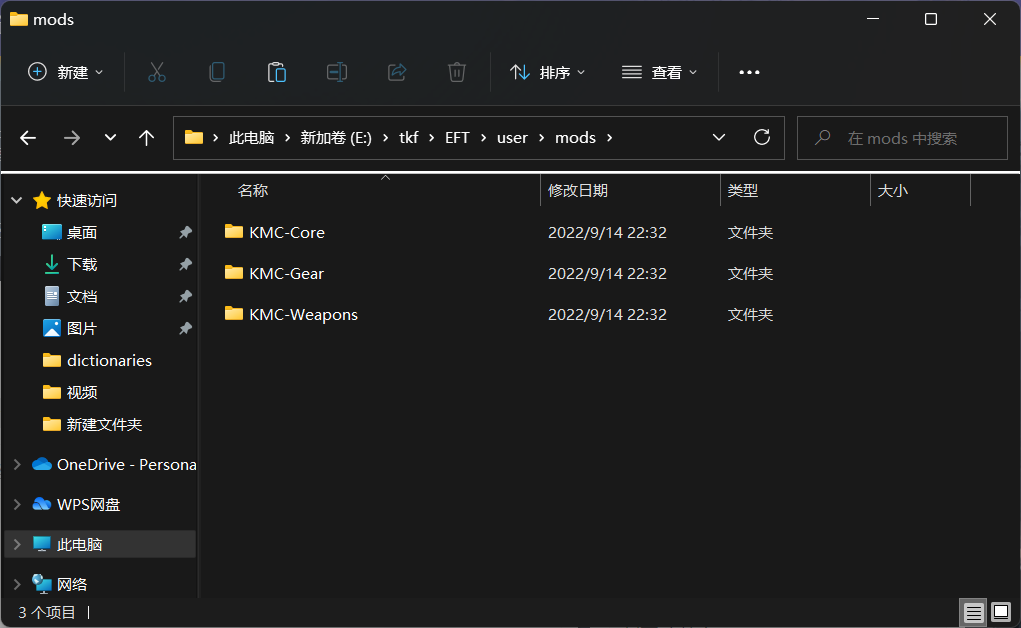Open the see-more (...) menu in the toolbar
Screen dimensions: 1021x628
749,71
